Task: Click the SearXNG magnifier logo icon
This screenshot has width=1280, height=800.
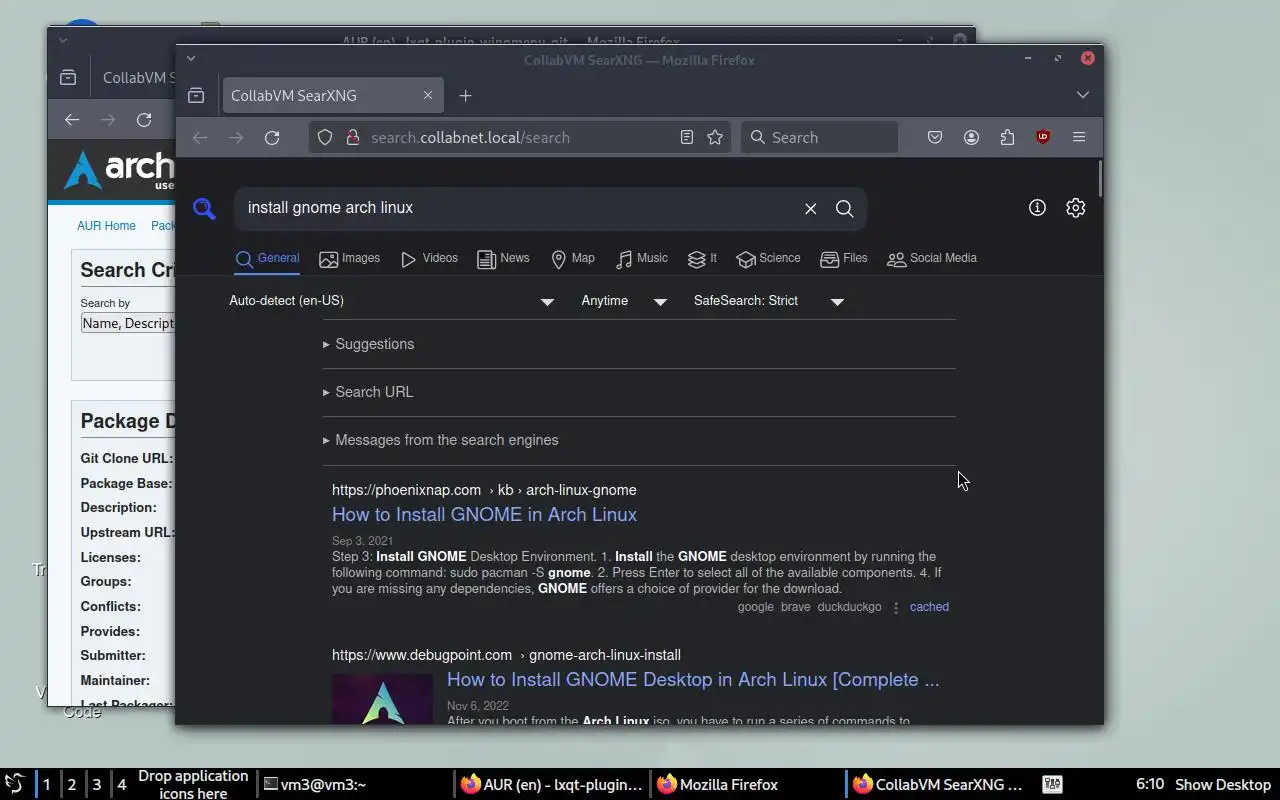Action: [x=204, y=208]
